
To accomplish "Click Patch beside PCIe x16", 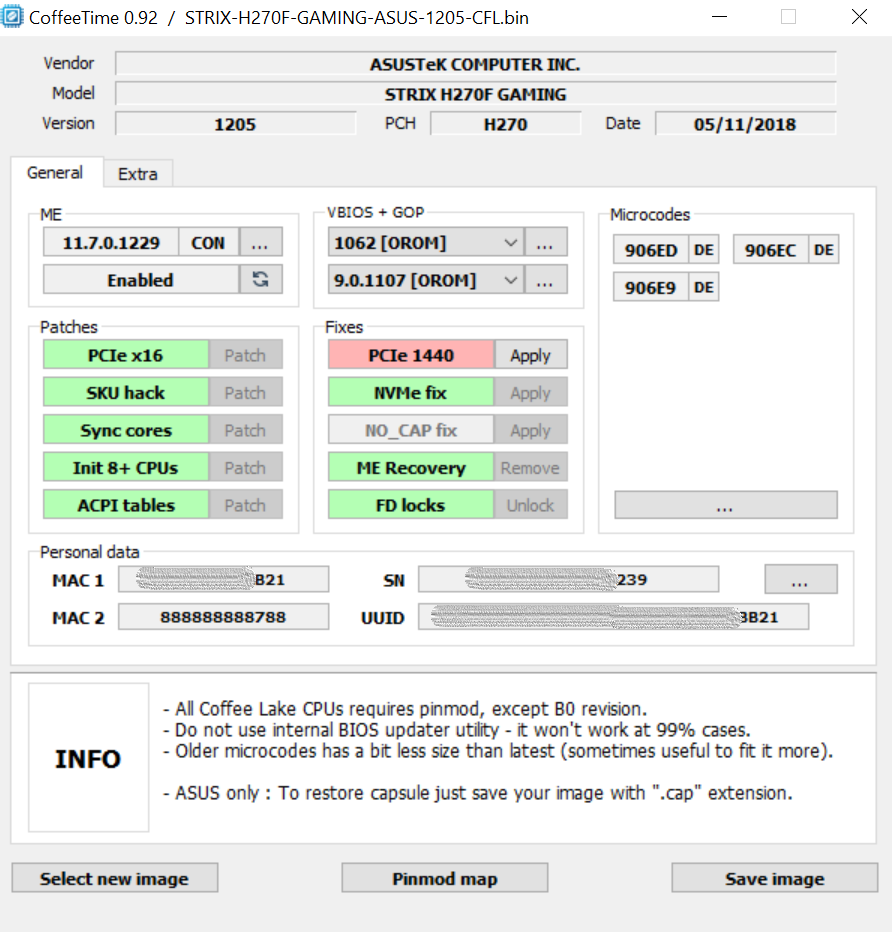I will click(245, 355).
